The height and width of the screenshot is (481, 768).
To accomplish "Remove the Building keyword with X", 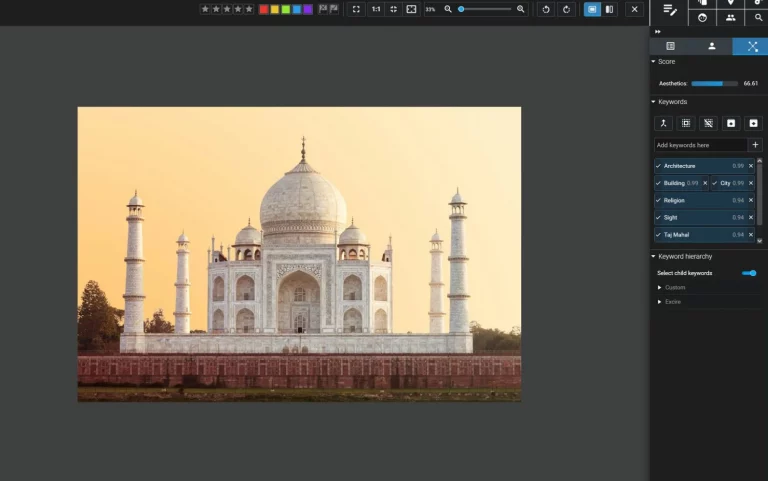I will [705, 183].
